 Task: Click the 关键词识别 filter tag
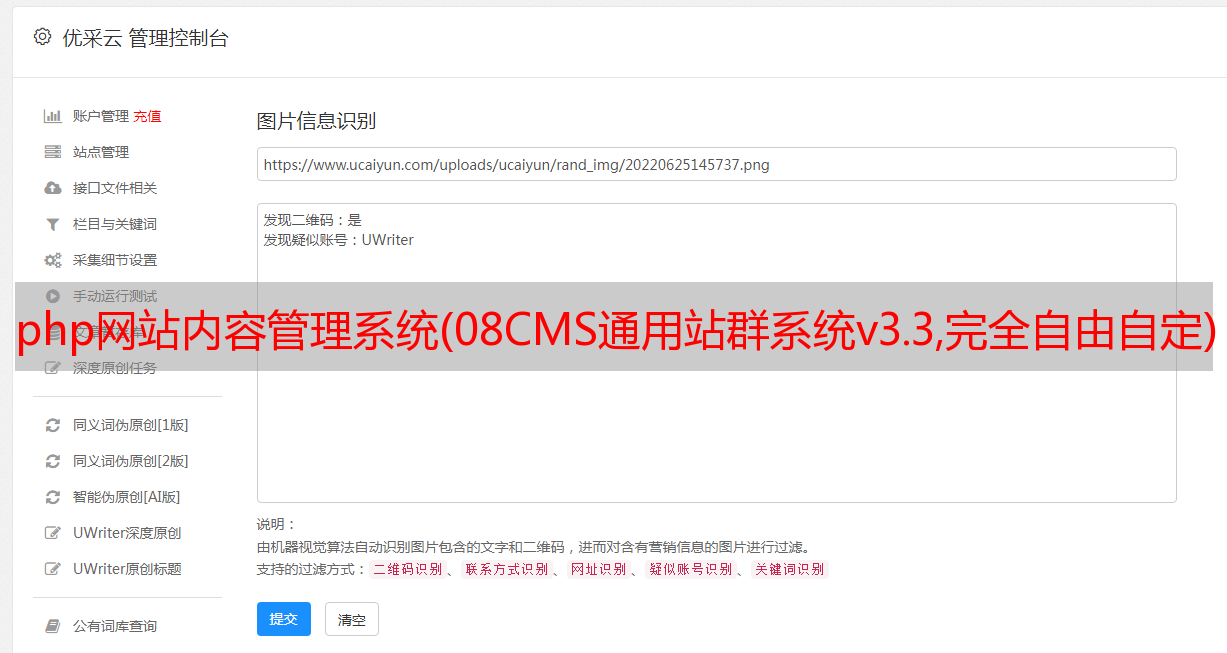790,569
